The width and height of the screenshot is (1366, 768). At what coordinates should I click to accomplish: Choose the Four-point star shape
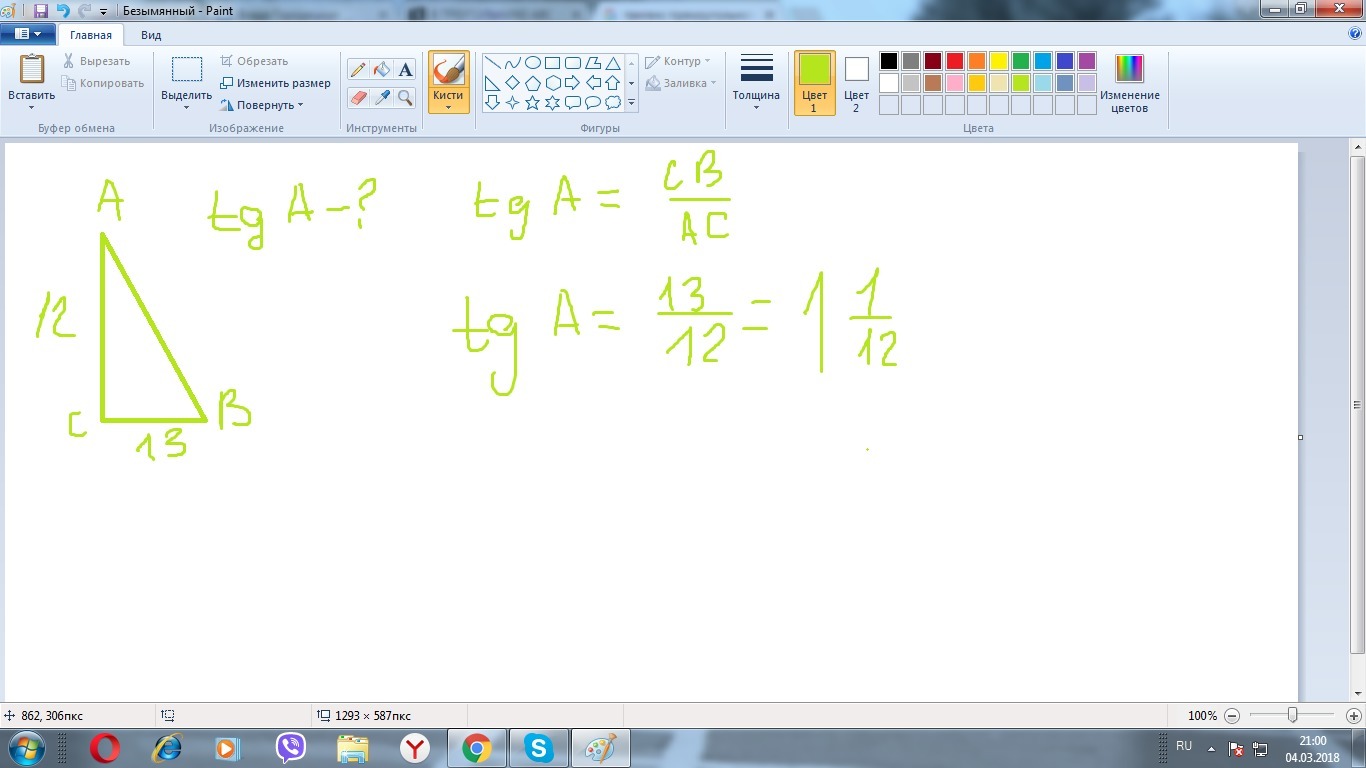tap(513, 102)
